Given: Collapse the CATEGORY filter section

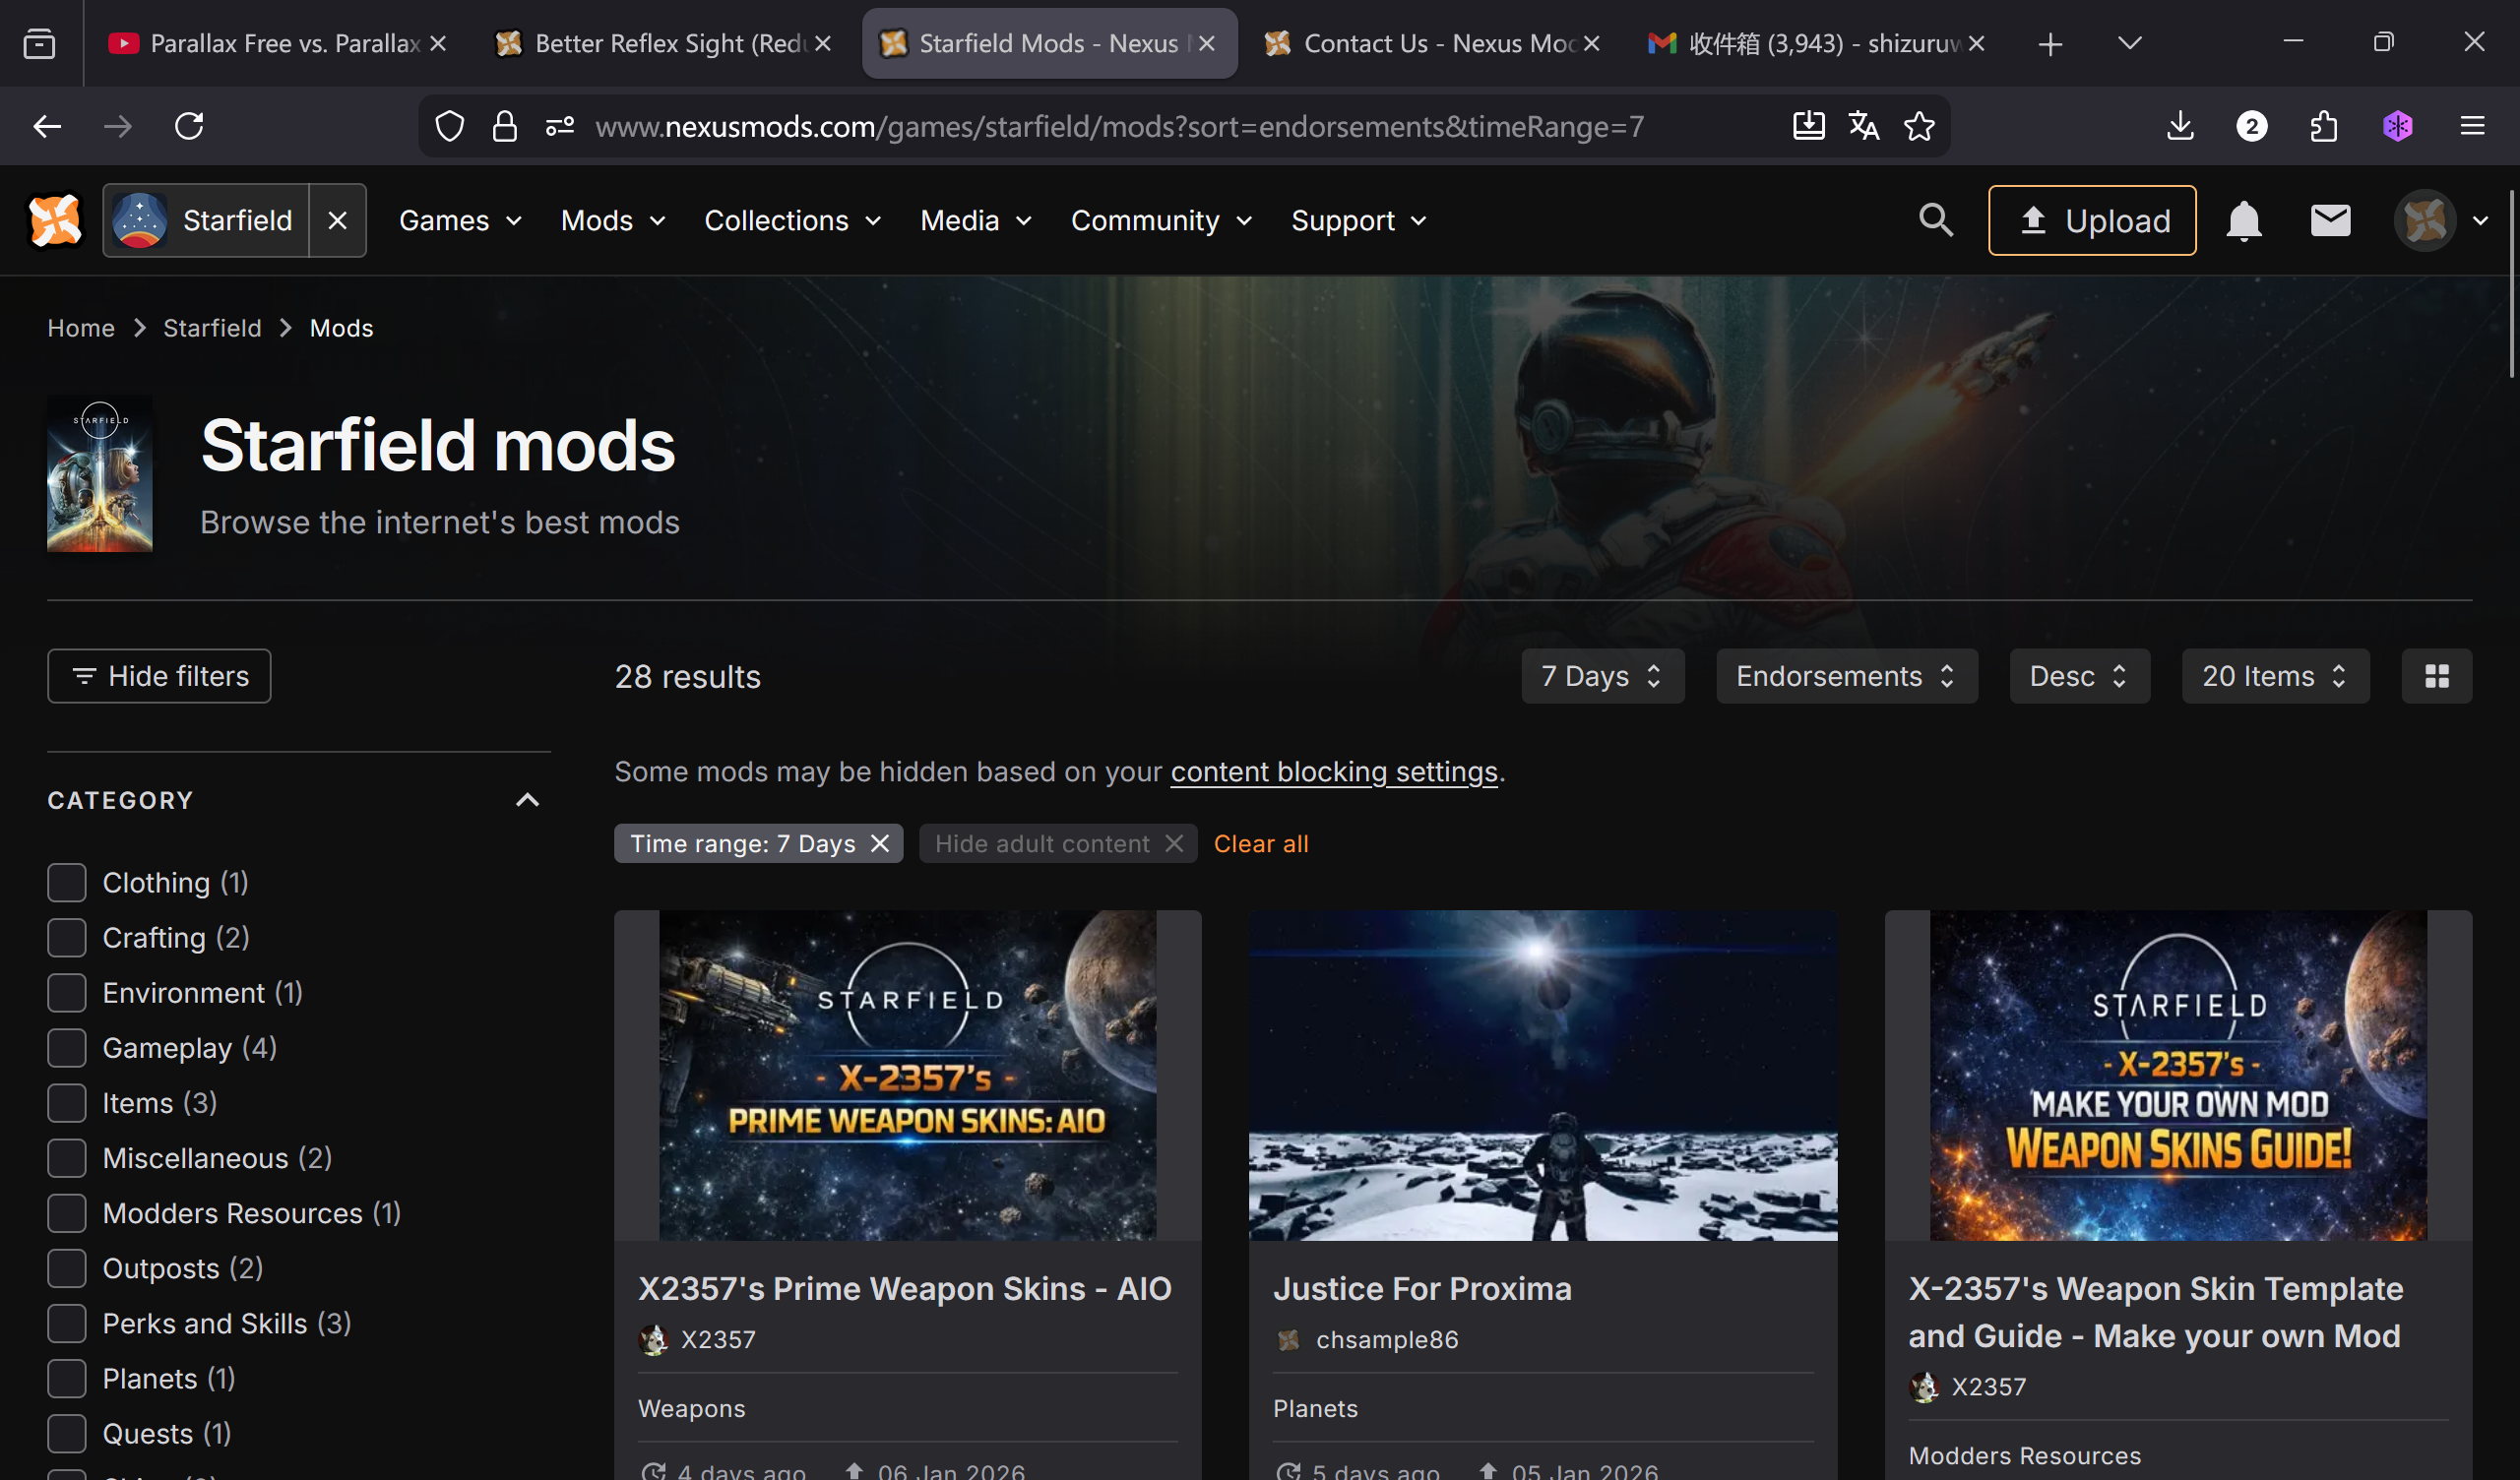Looking at the screenshot, I should coord(527,800).
